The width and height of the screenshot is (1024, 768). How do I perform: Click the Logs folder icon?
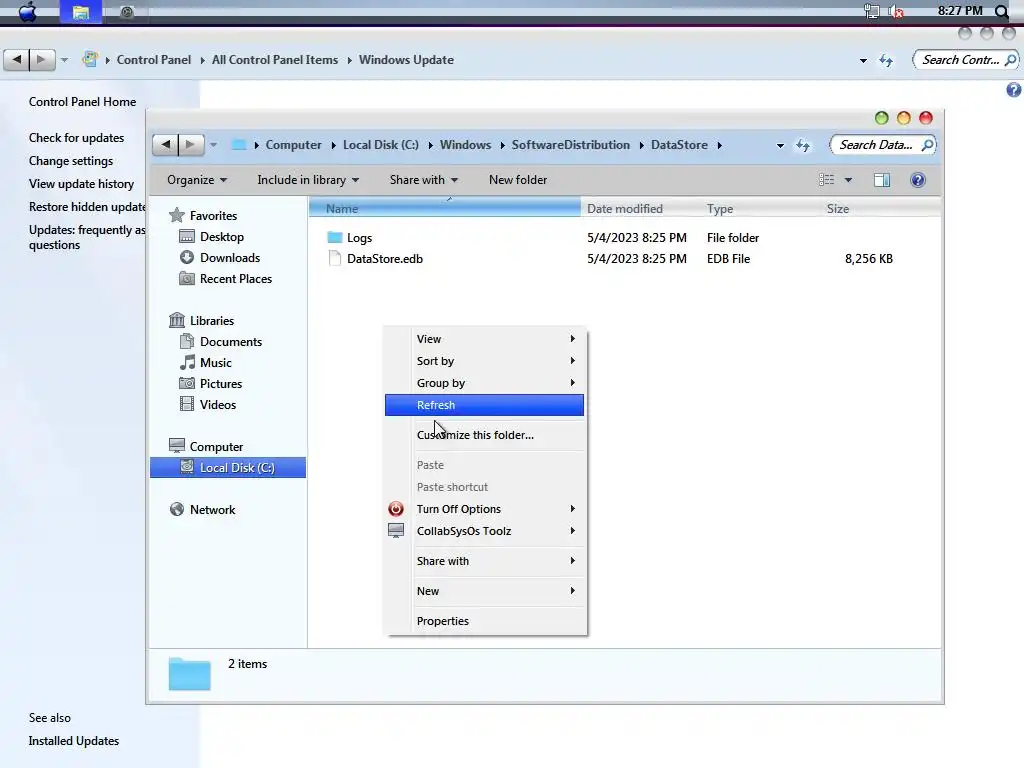[x=335, y=237]
